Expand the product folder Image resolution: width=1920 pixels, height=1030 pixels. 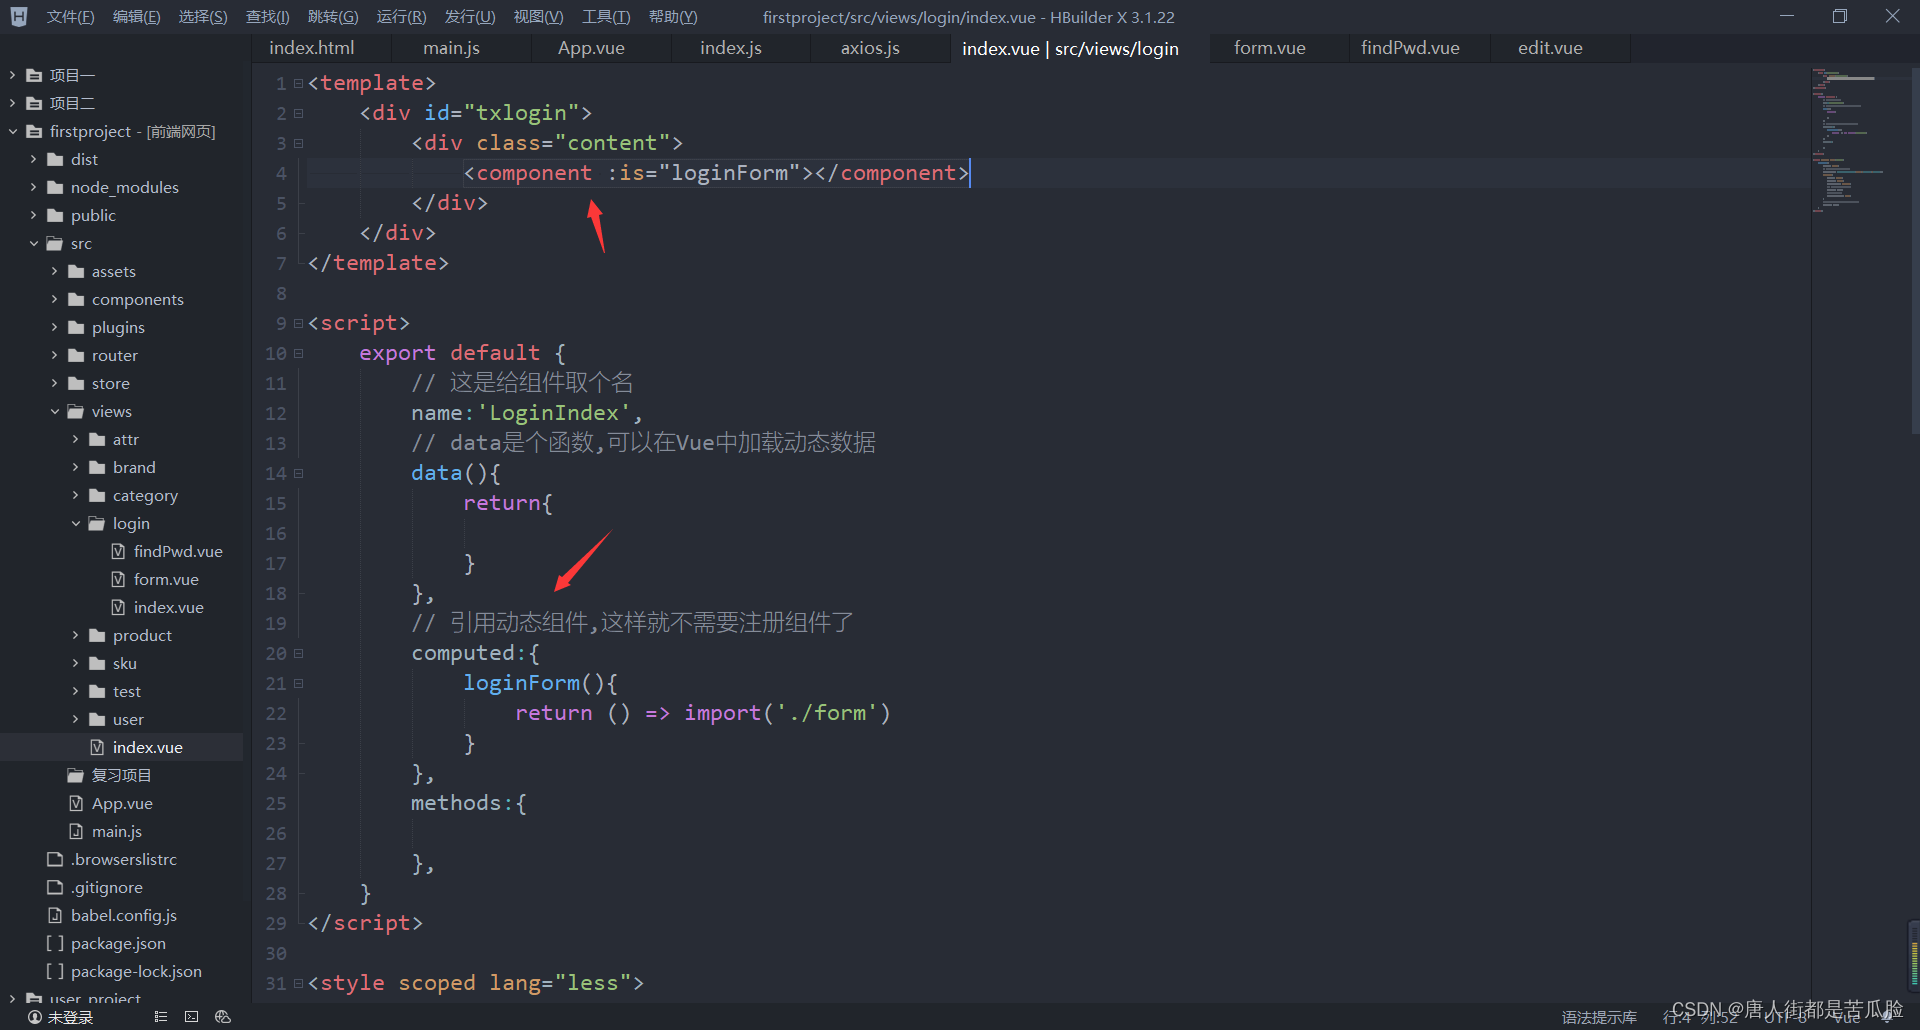coord(75,635)
